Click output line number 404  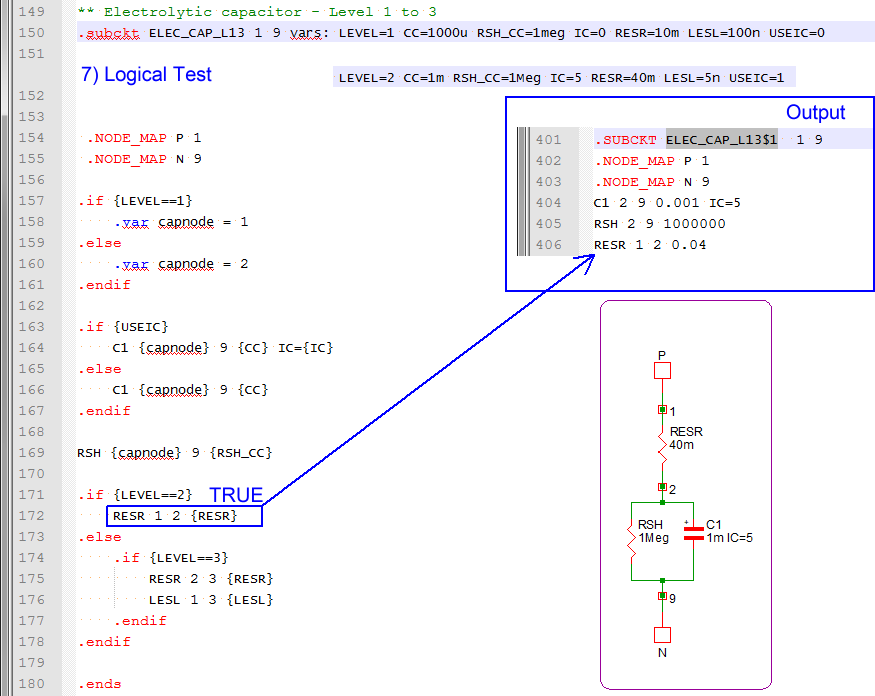click(x=549, y=203)
